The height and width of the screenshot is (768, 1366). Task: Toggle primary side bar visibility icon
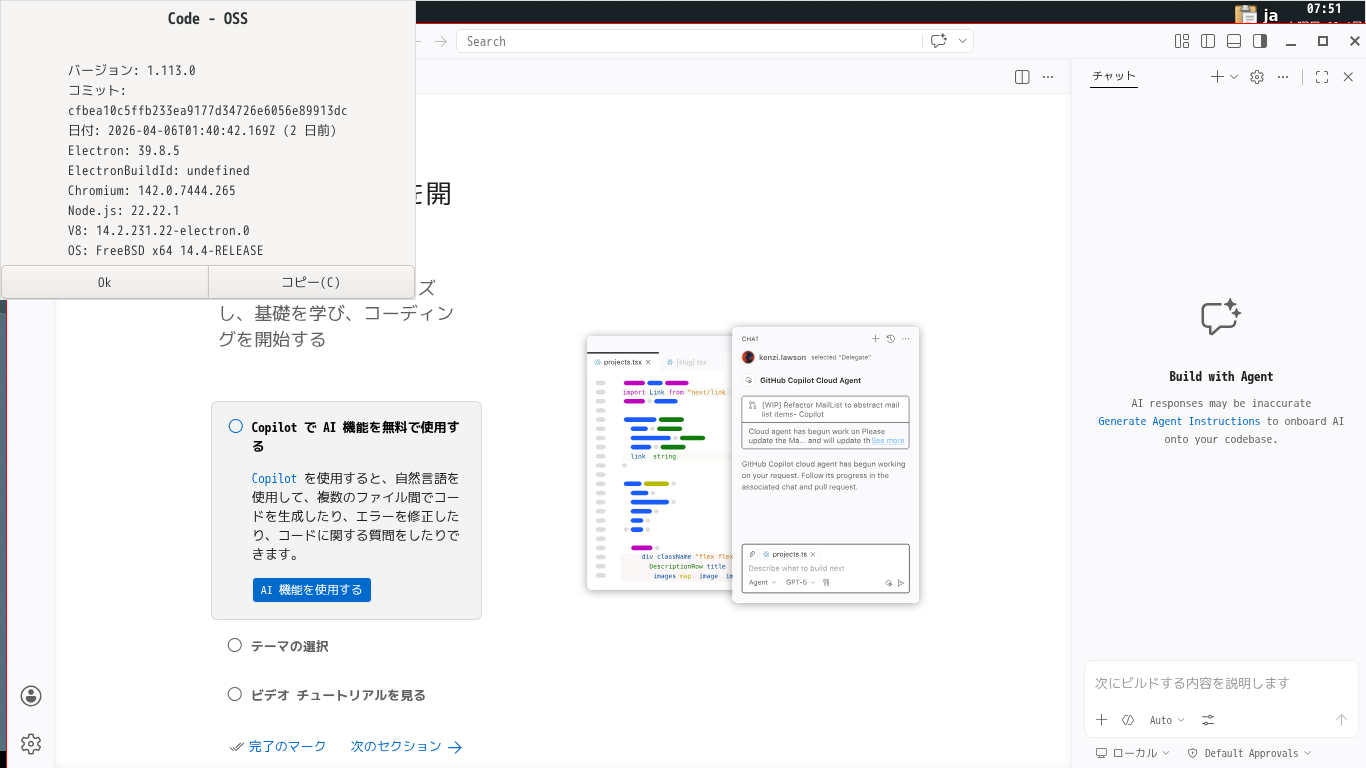click(1208, 41)
